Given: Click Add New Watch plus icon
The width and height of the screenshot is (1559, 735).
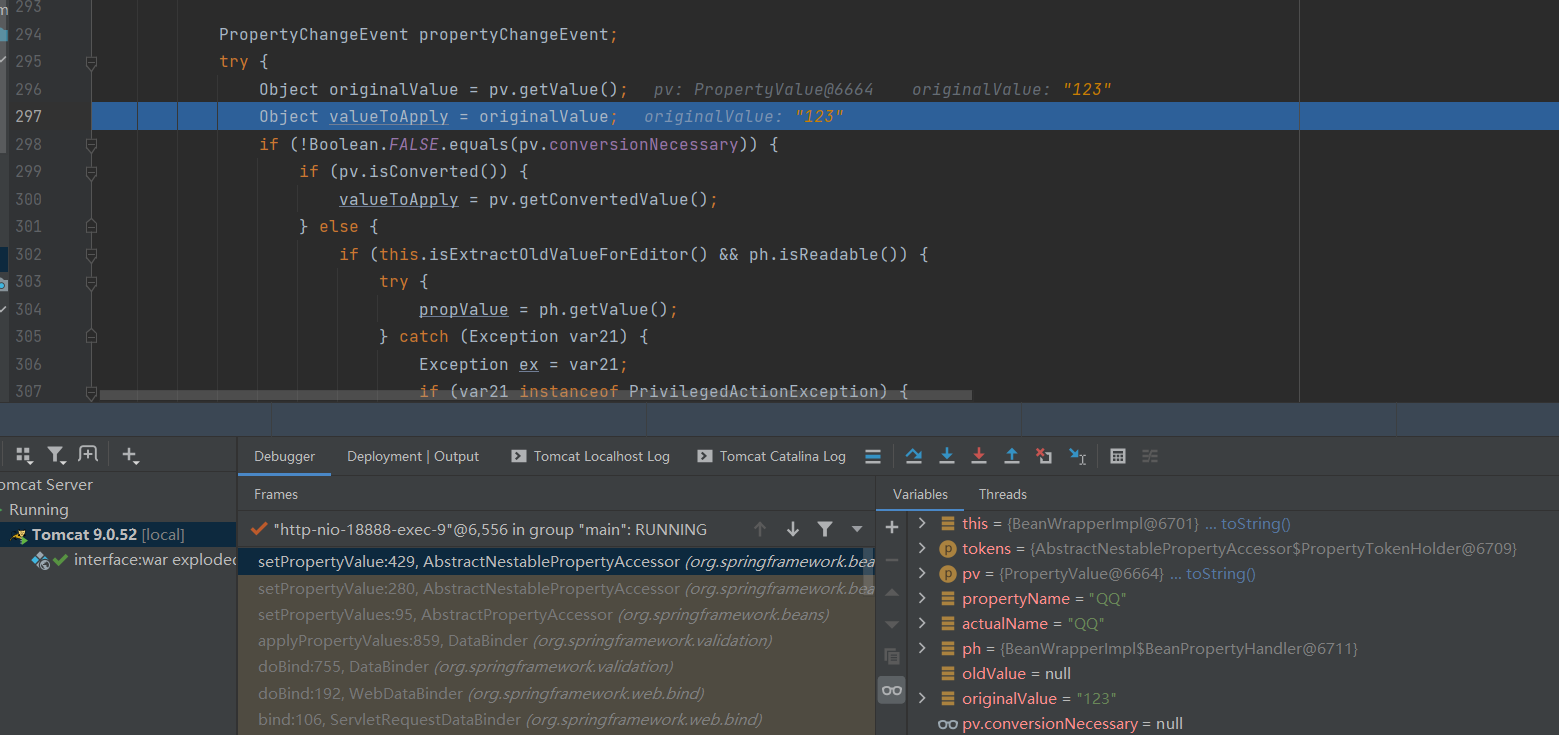Looking at the screenshot, I should tap(892, 526).
